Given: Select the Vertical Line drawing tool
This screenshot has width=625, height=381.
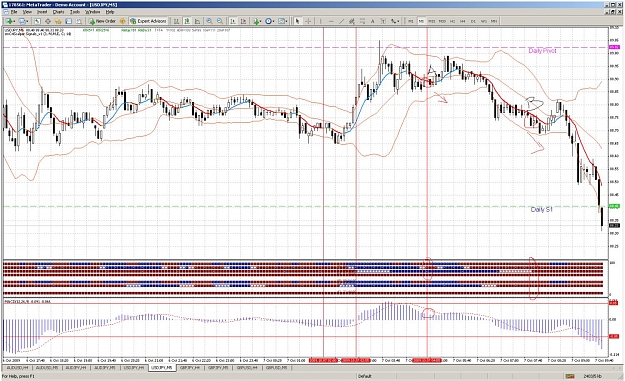Looking at the screenshot, I should click(320, 21).
